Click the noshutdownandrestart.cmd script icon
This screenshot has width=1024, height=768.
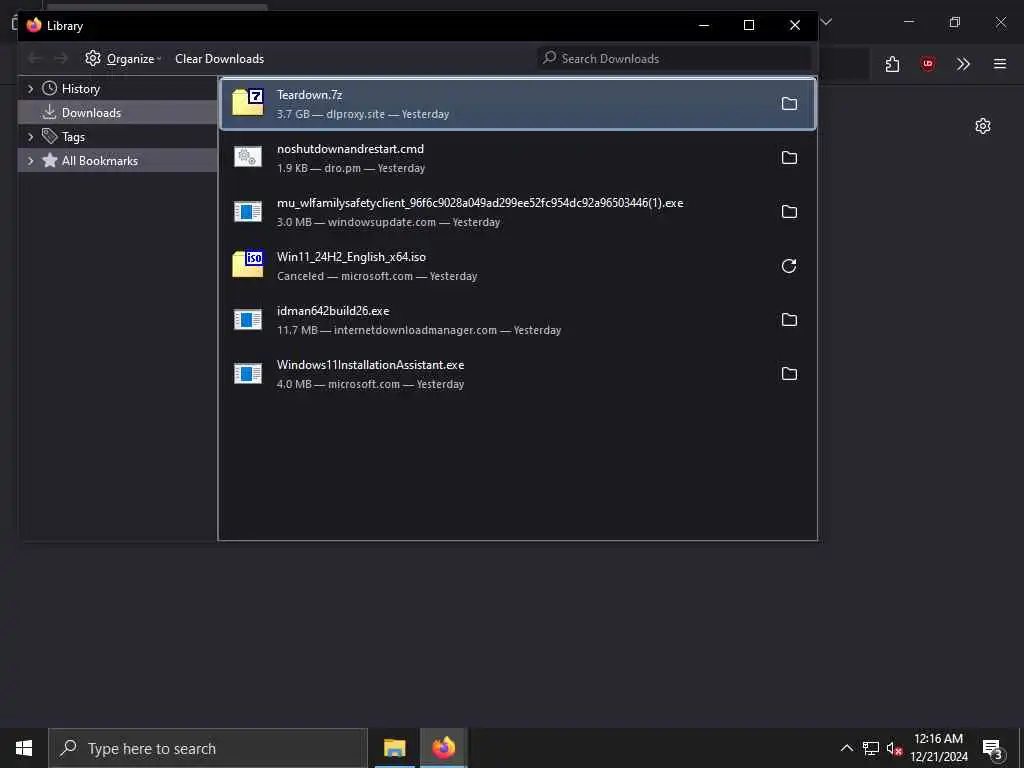click(248, 157)
